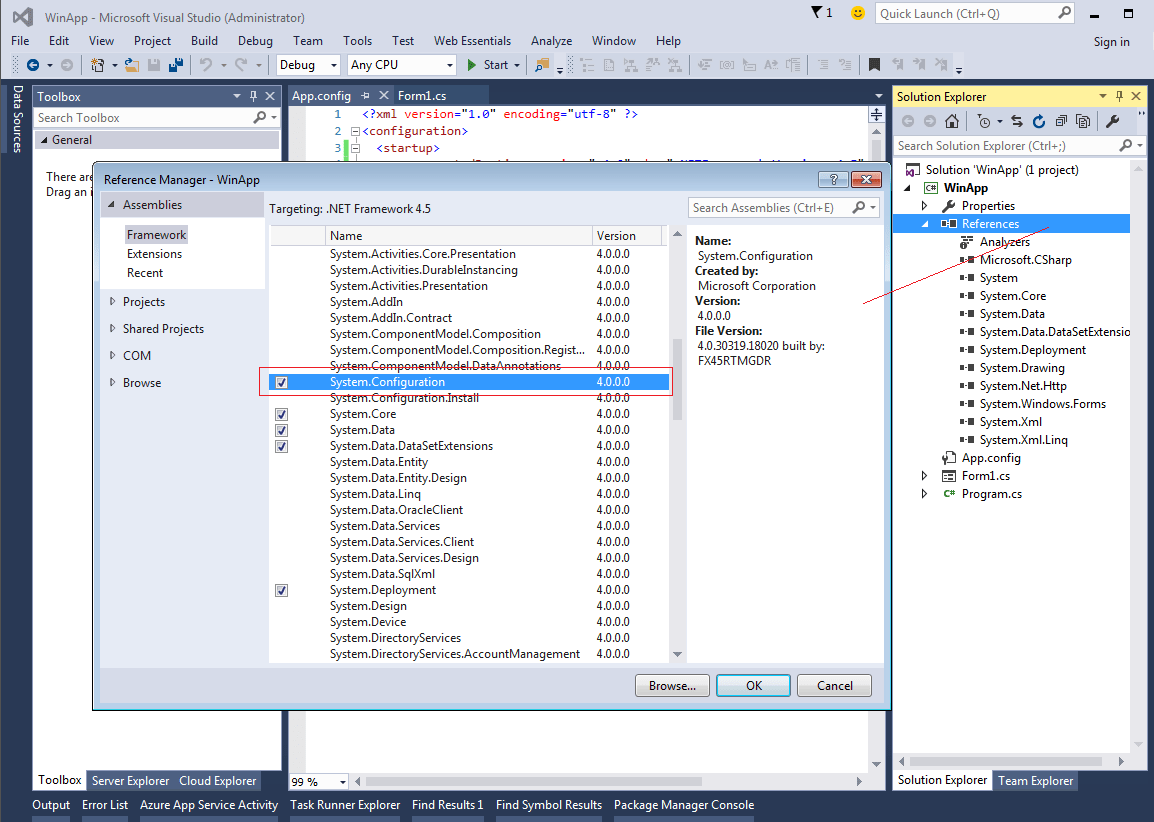The image size is (1154, 822).
Task: Select Recent under Assemblies
Action: click(x=145, y=273)
